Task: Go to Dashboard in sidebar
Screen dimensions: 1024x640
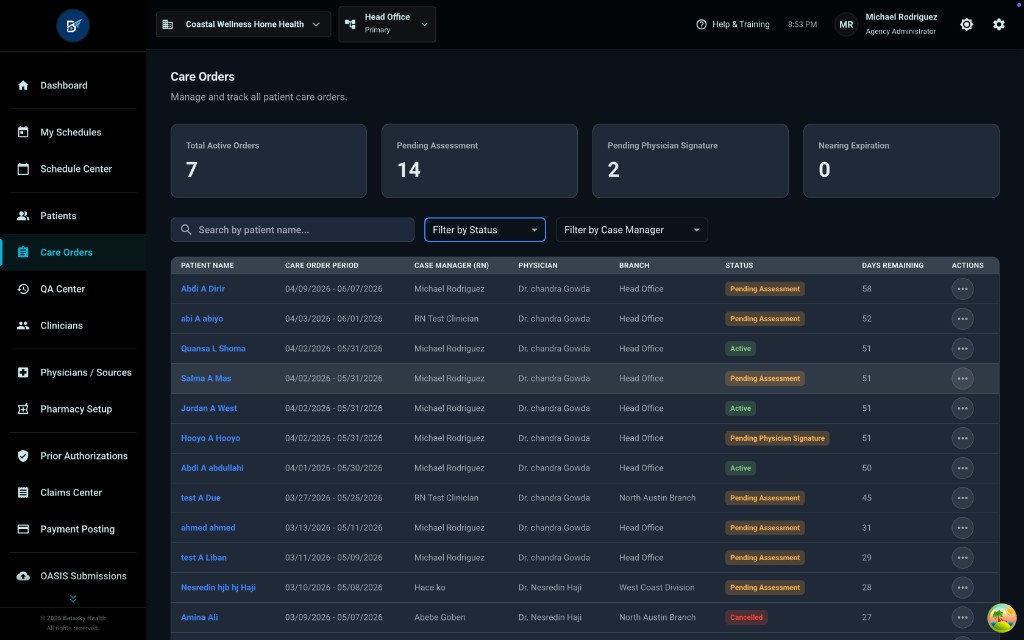Action: click(73, 86)
